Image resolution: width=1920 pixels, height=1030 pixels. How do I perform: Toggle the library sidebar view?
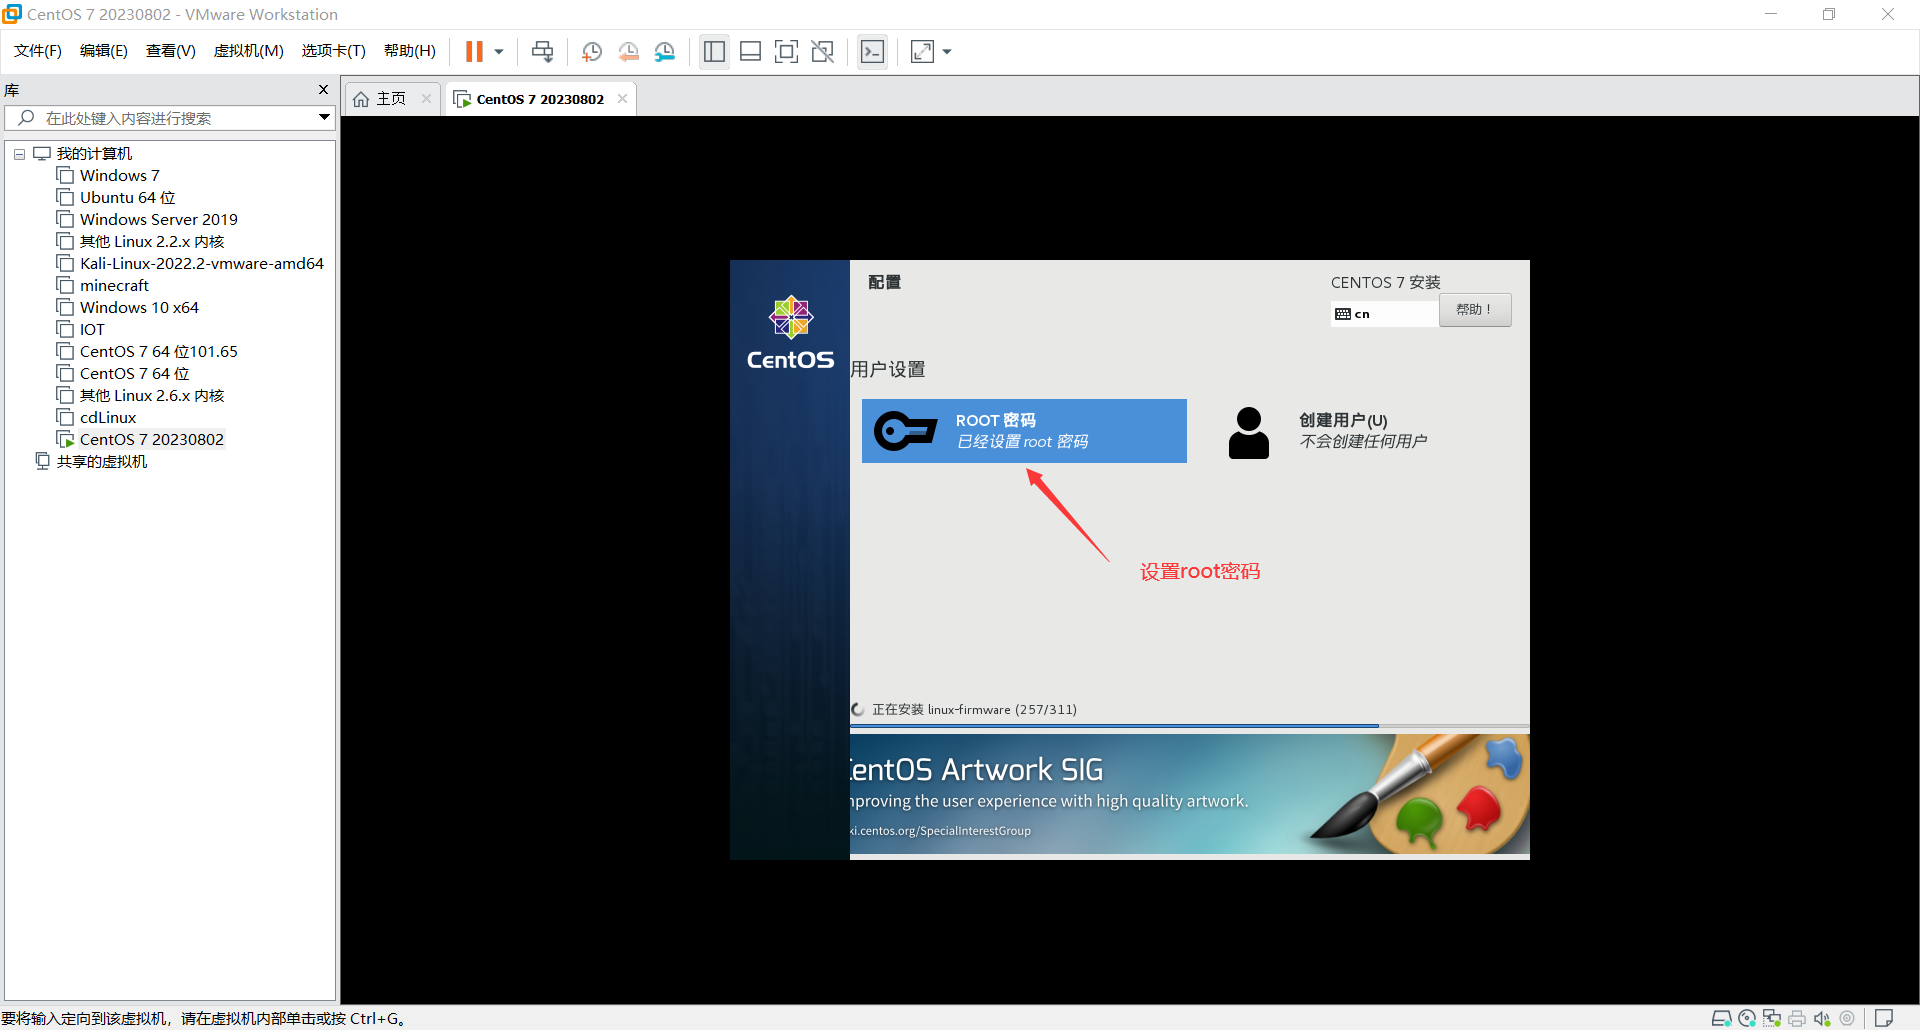pyautogui.click(x=714, y=51)
